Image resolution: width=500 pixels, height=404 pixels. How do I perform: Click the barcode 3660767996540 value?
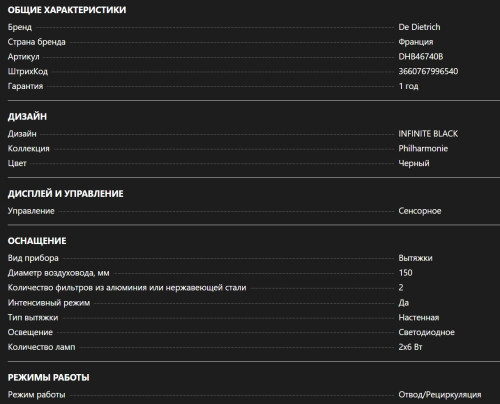(x=428, y=71)
